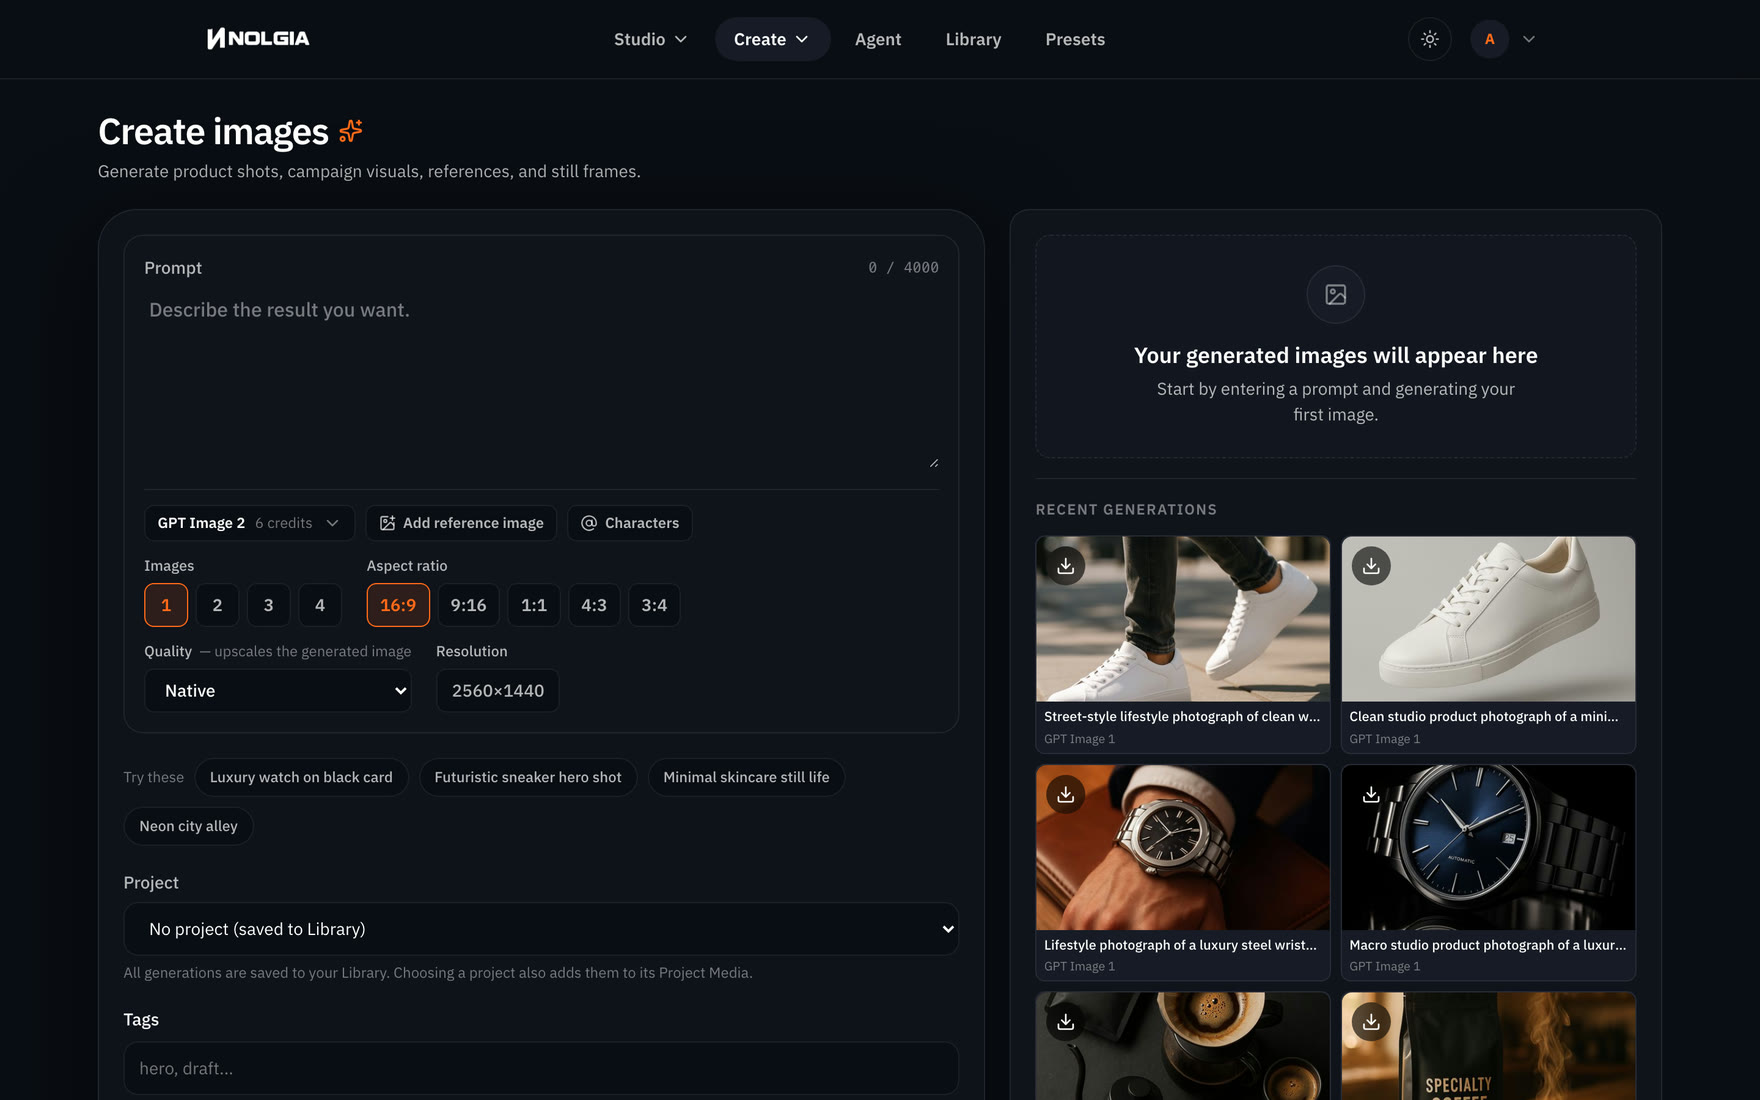Open the blue-dial macro watch thumbnail

pyautogui.click(x=1488, y=848)
